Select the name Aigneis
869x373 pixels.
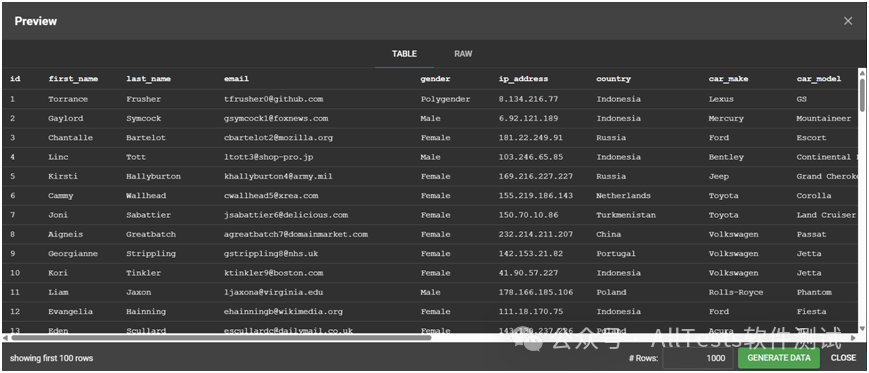tap(65, 234)
